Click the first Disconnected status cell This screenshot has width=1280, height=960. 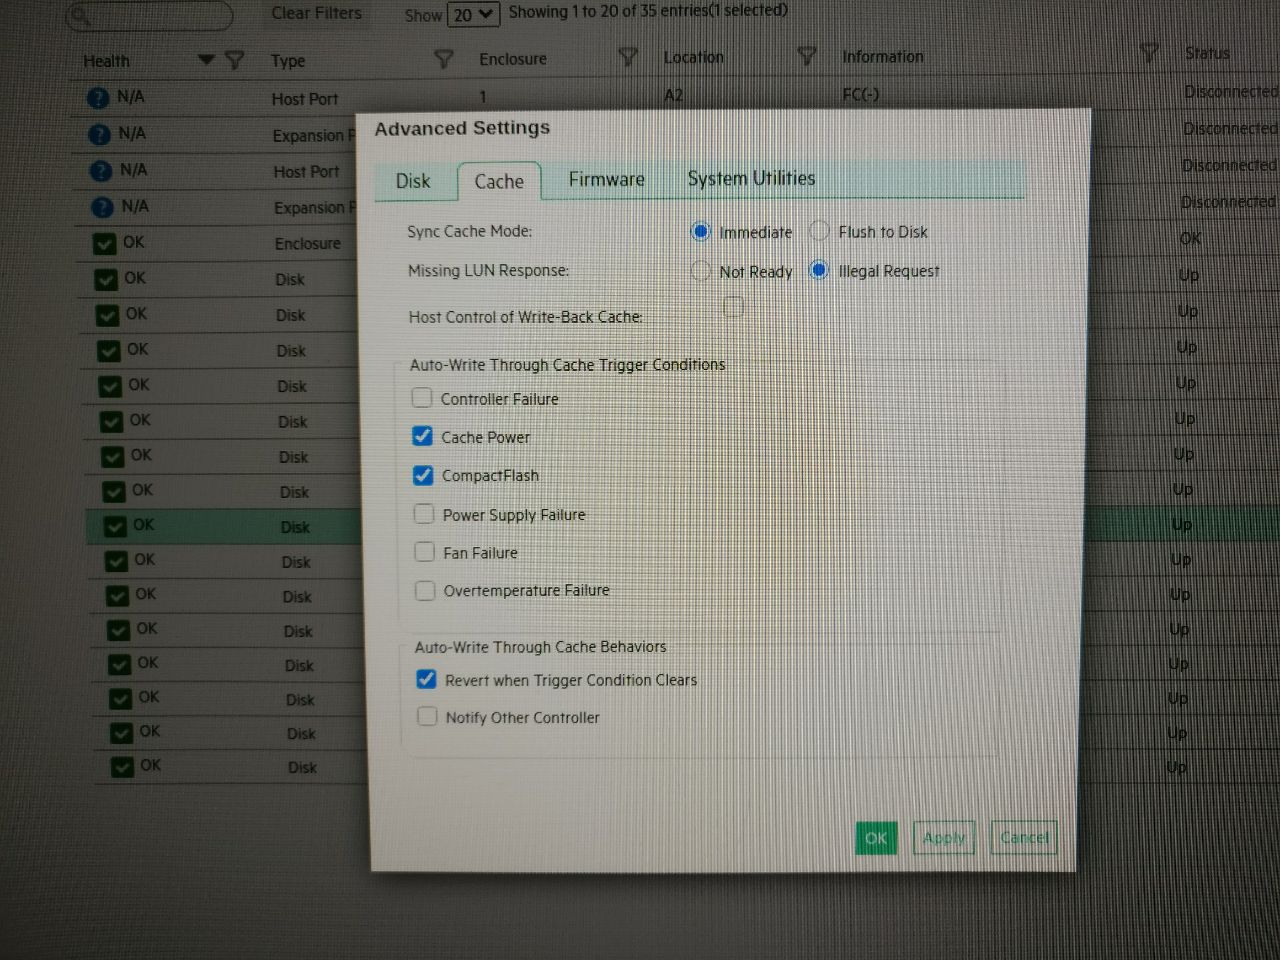point(1231,92)
